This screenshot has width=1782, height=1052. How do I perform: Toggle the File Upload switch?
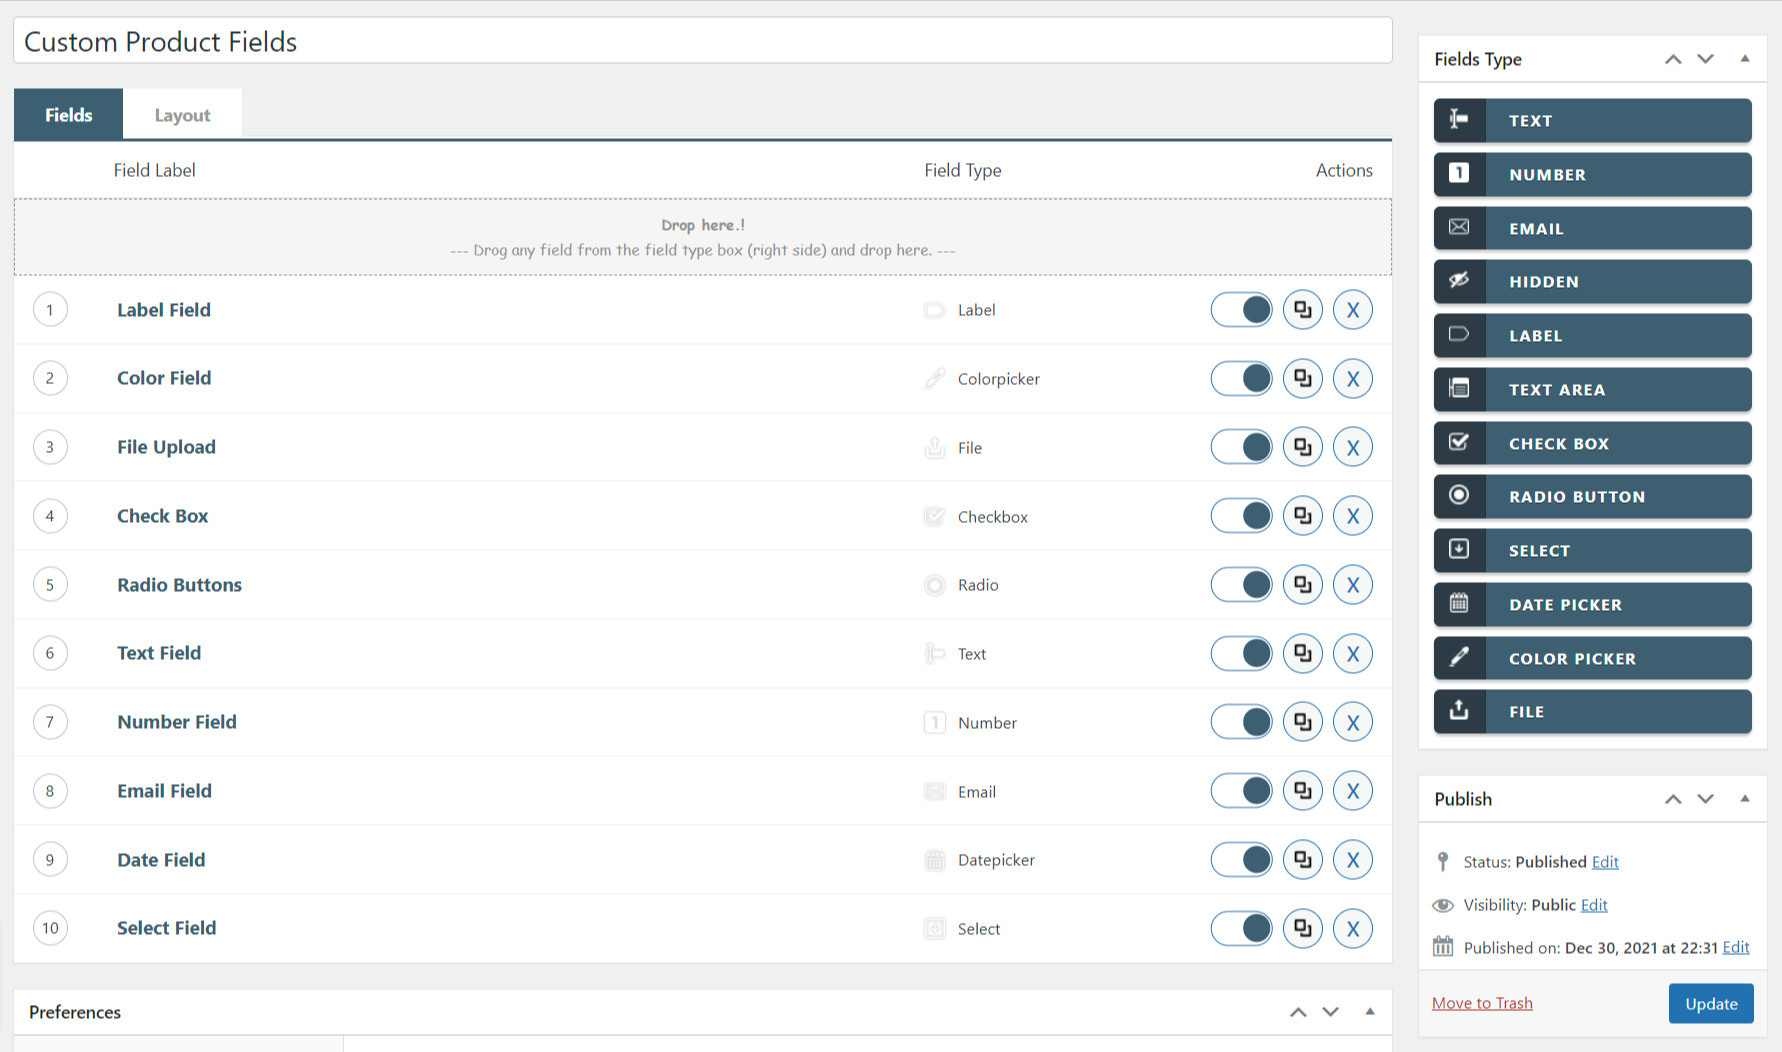pos(1241,447)
